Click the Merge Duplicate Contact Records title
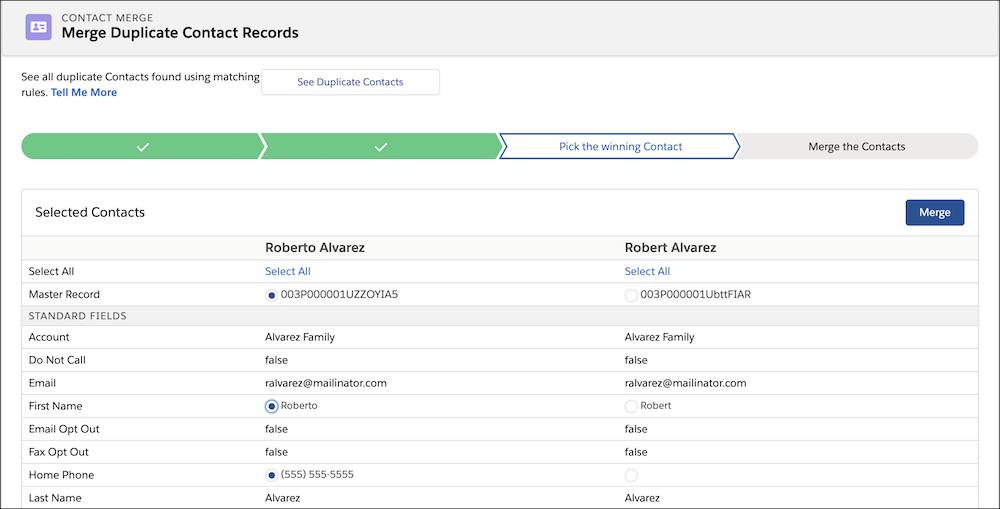The image size is (1000, 509). [x=180, y=33]
